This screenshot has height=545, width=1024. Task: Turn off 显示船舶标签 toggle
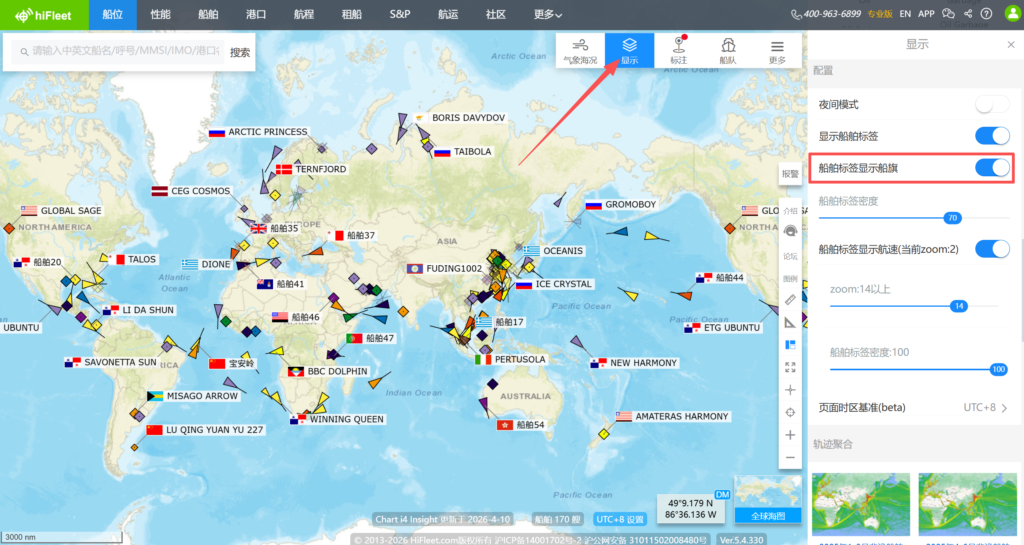[x=992, y=136]
